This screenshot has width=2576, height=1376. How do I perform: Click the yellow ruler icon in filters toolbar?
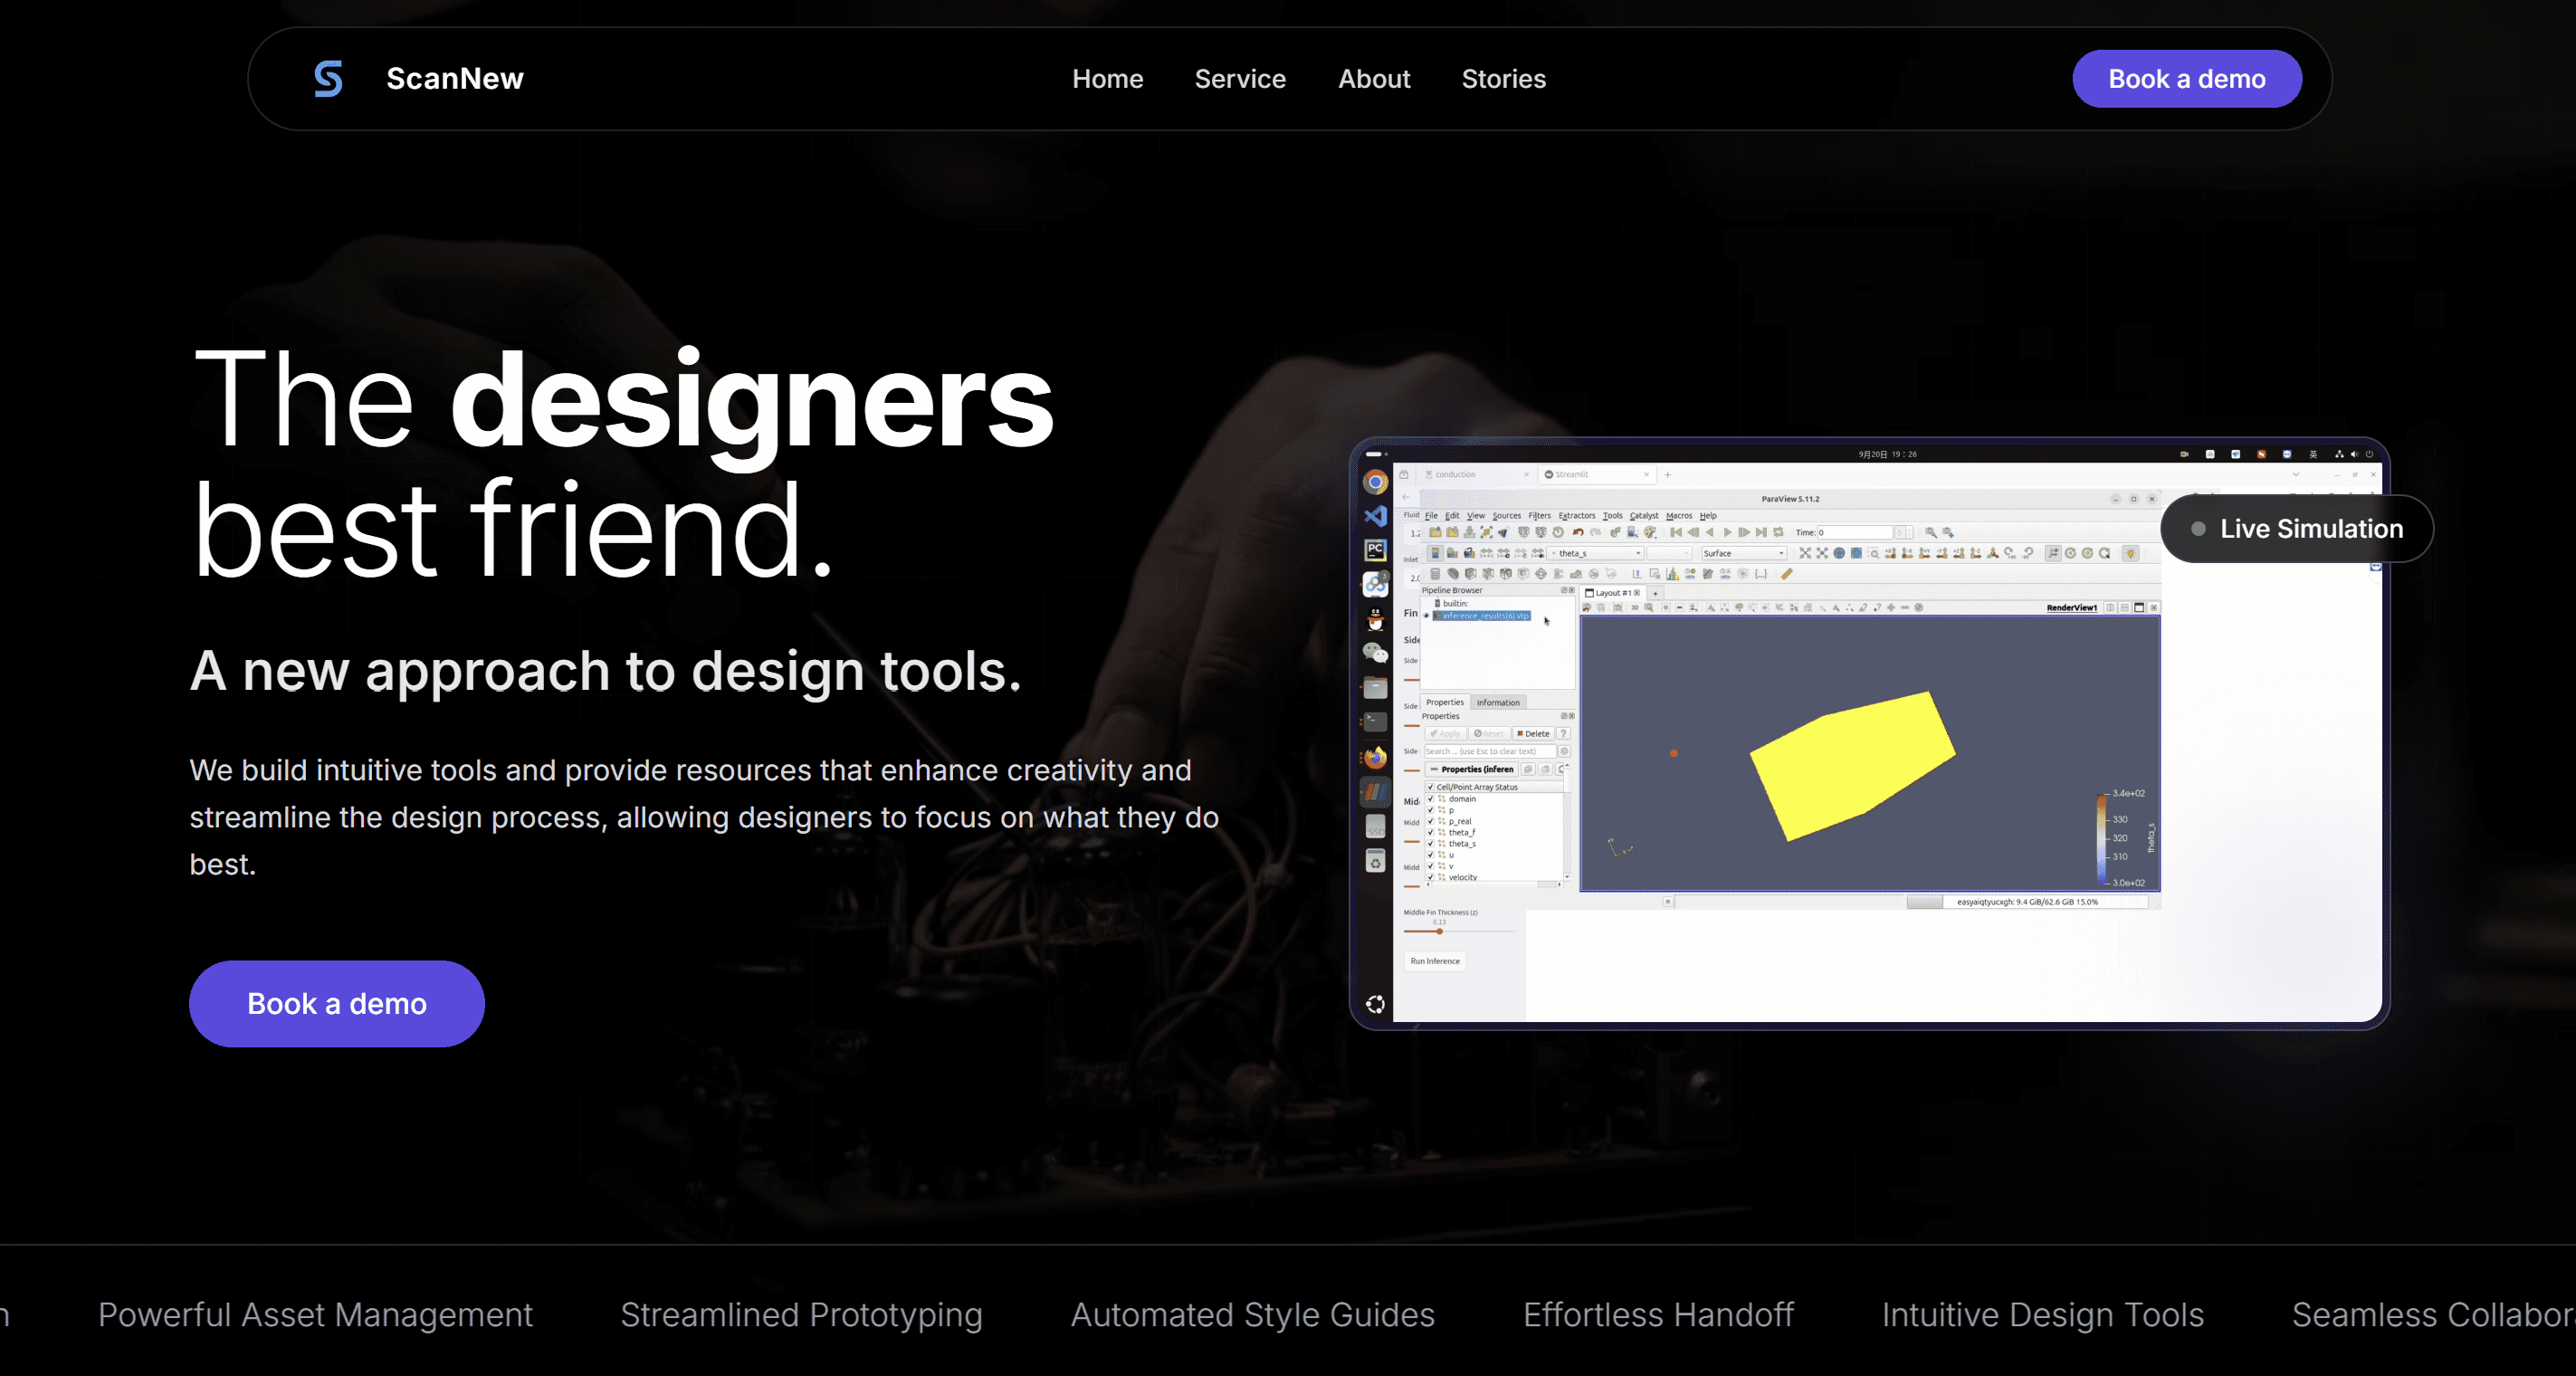(1787, 574)
